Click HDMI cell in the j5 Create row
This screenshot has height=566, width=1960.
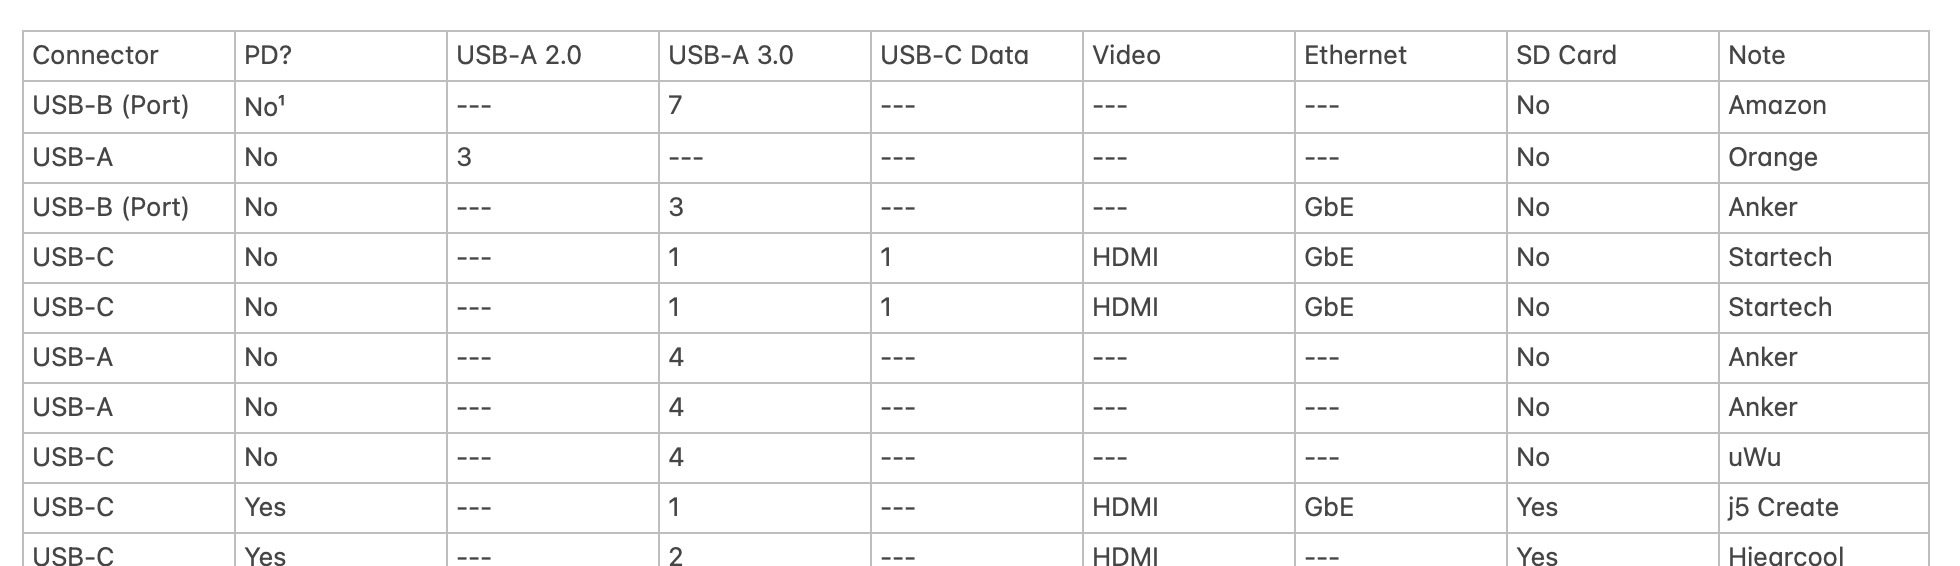click(1125, 507)
